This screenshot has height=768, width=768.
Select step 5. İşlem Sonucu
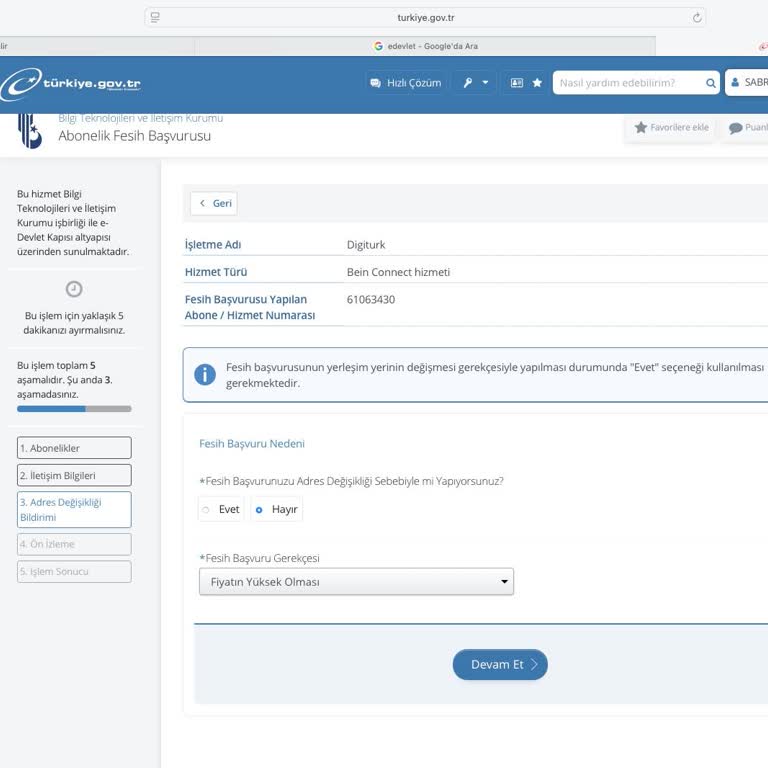point(74,572)
